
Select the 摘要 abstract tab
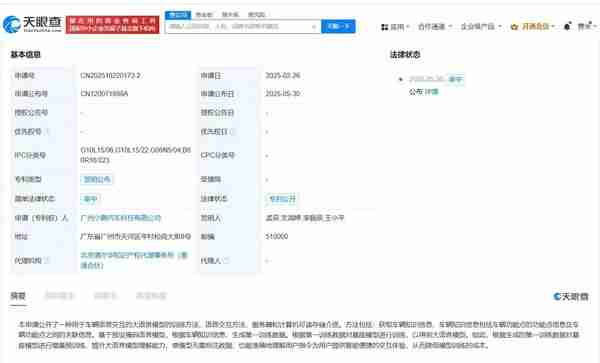point(18,296)
